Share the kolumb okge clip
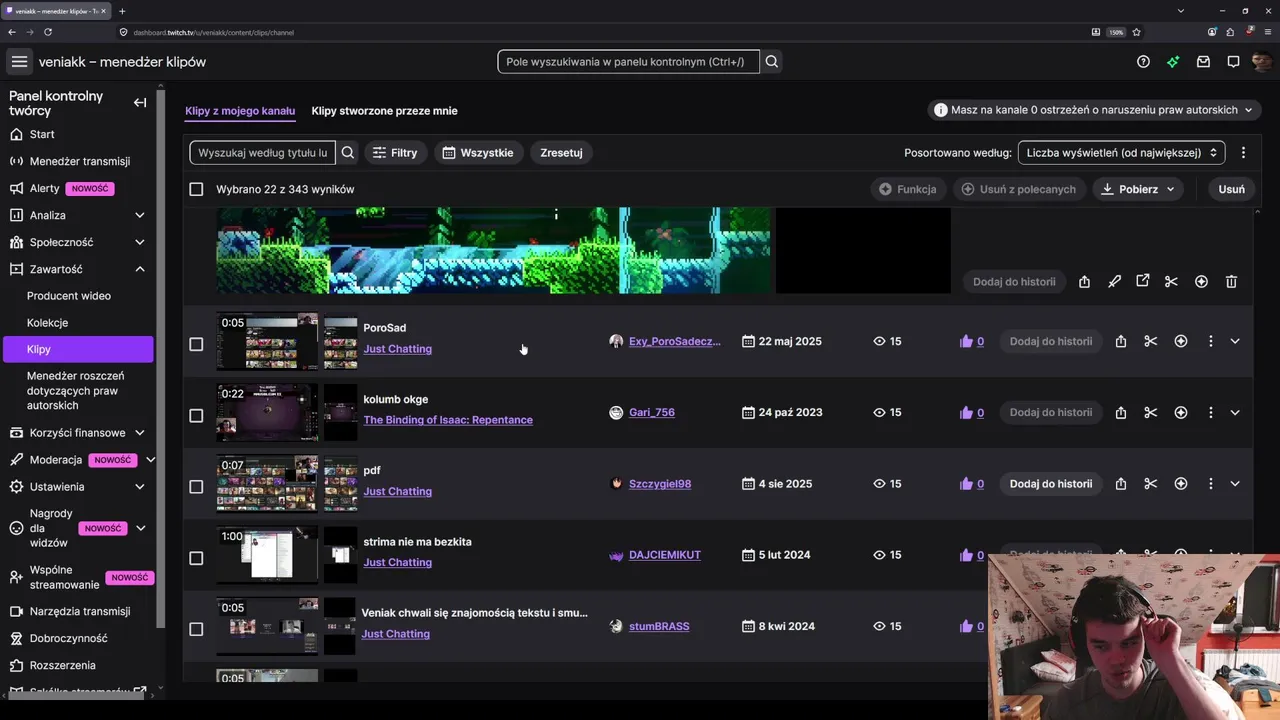 tap(1121, 412)
